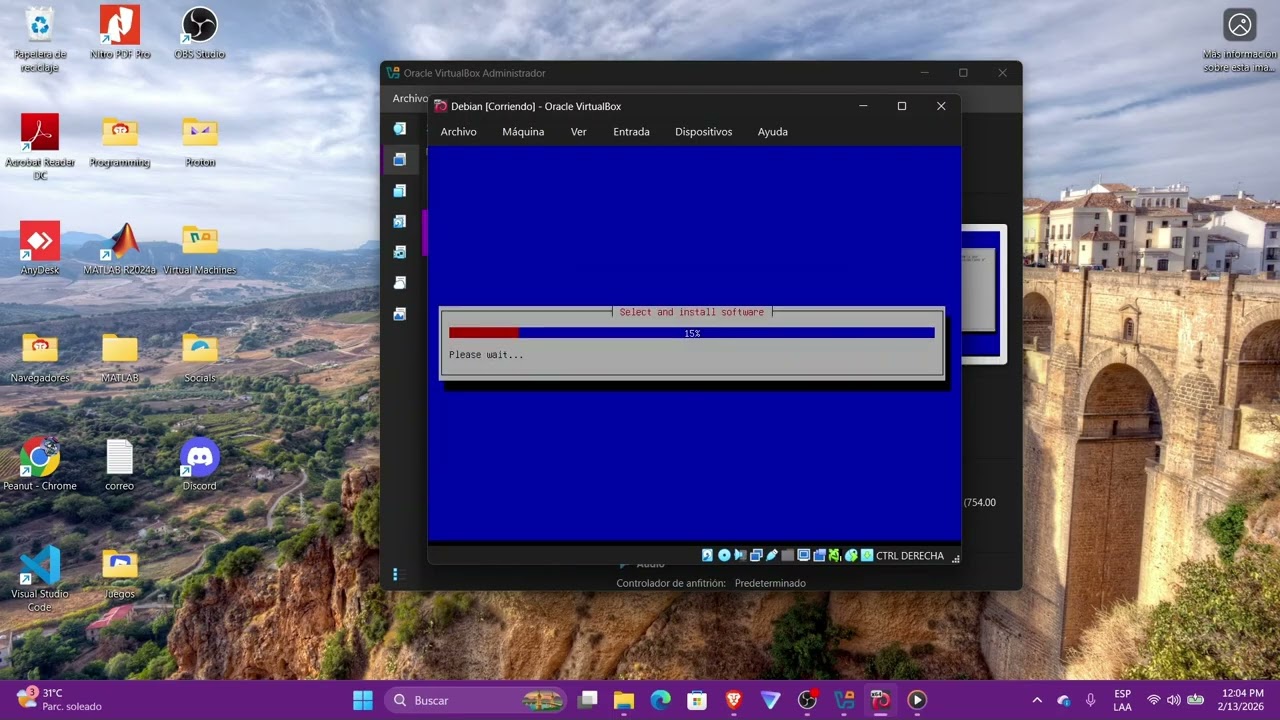This screenshot has height=720, width=1280.
Task: Click the Brave browser taskbar icon
Action: click(x=734, y=700)
